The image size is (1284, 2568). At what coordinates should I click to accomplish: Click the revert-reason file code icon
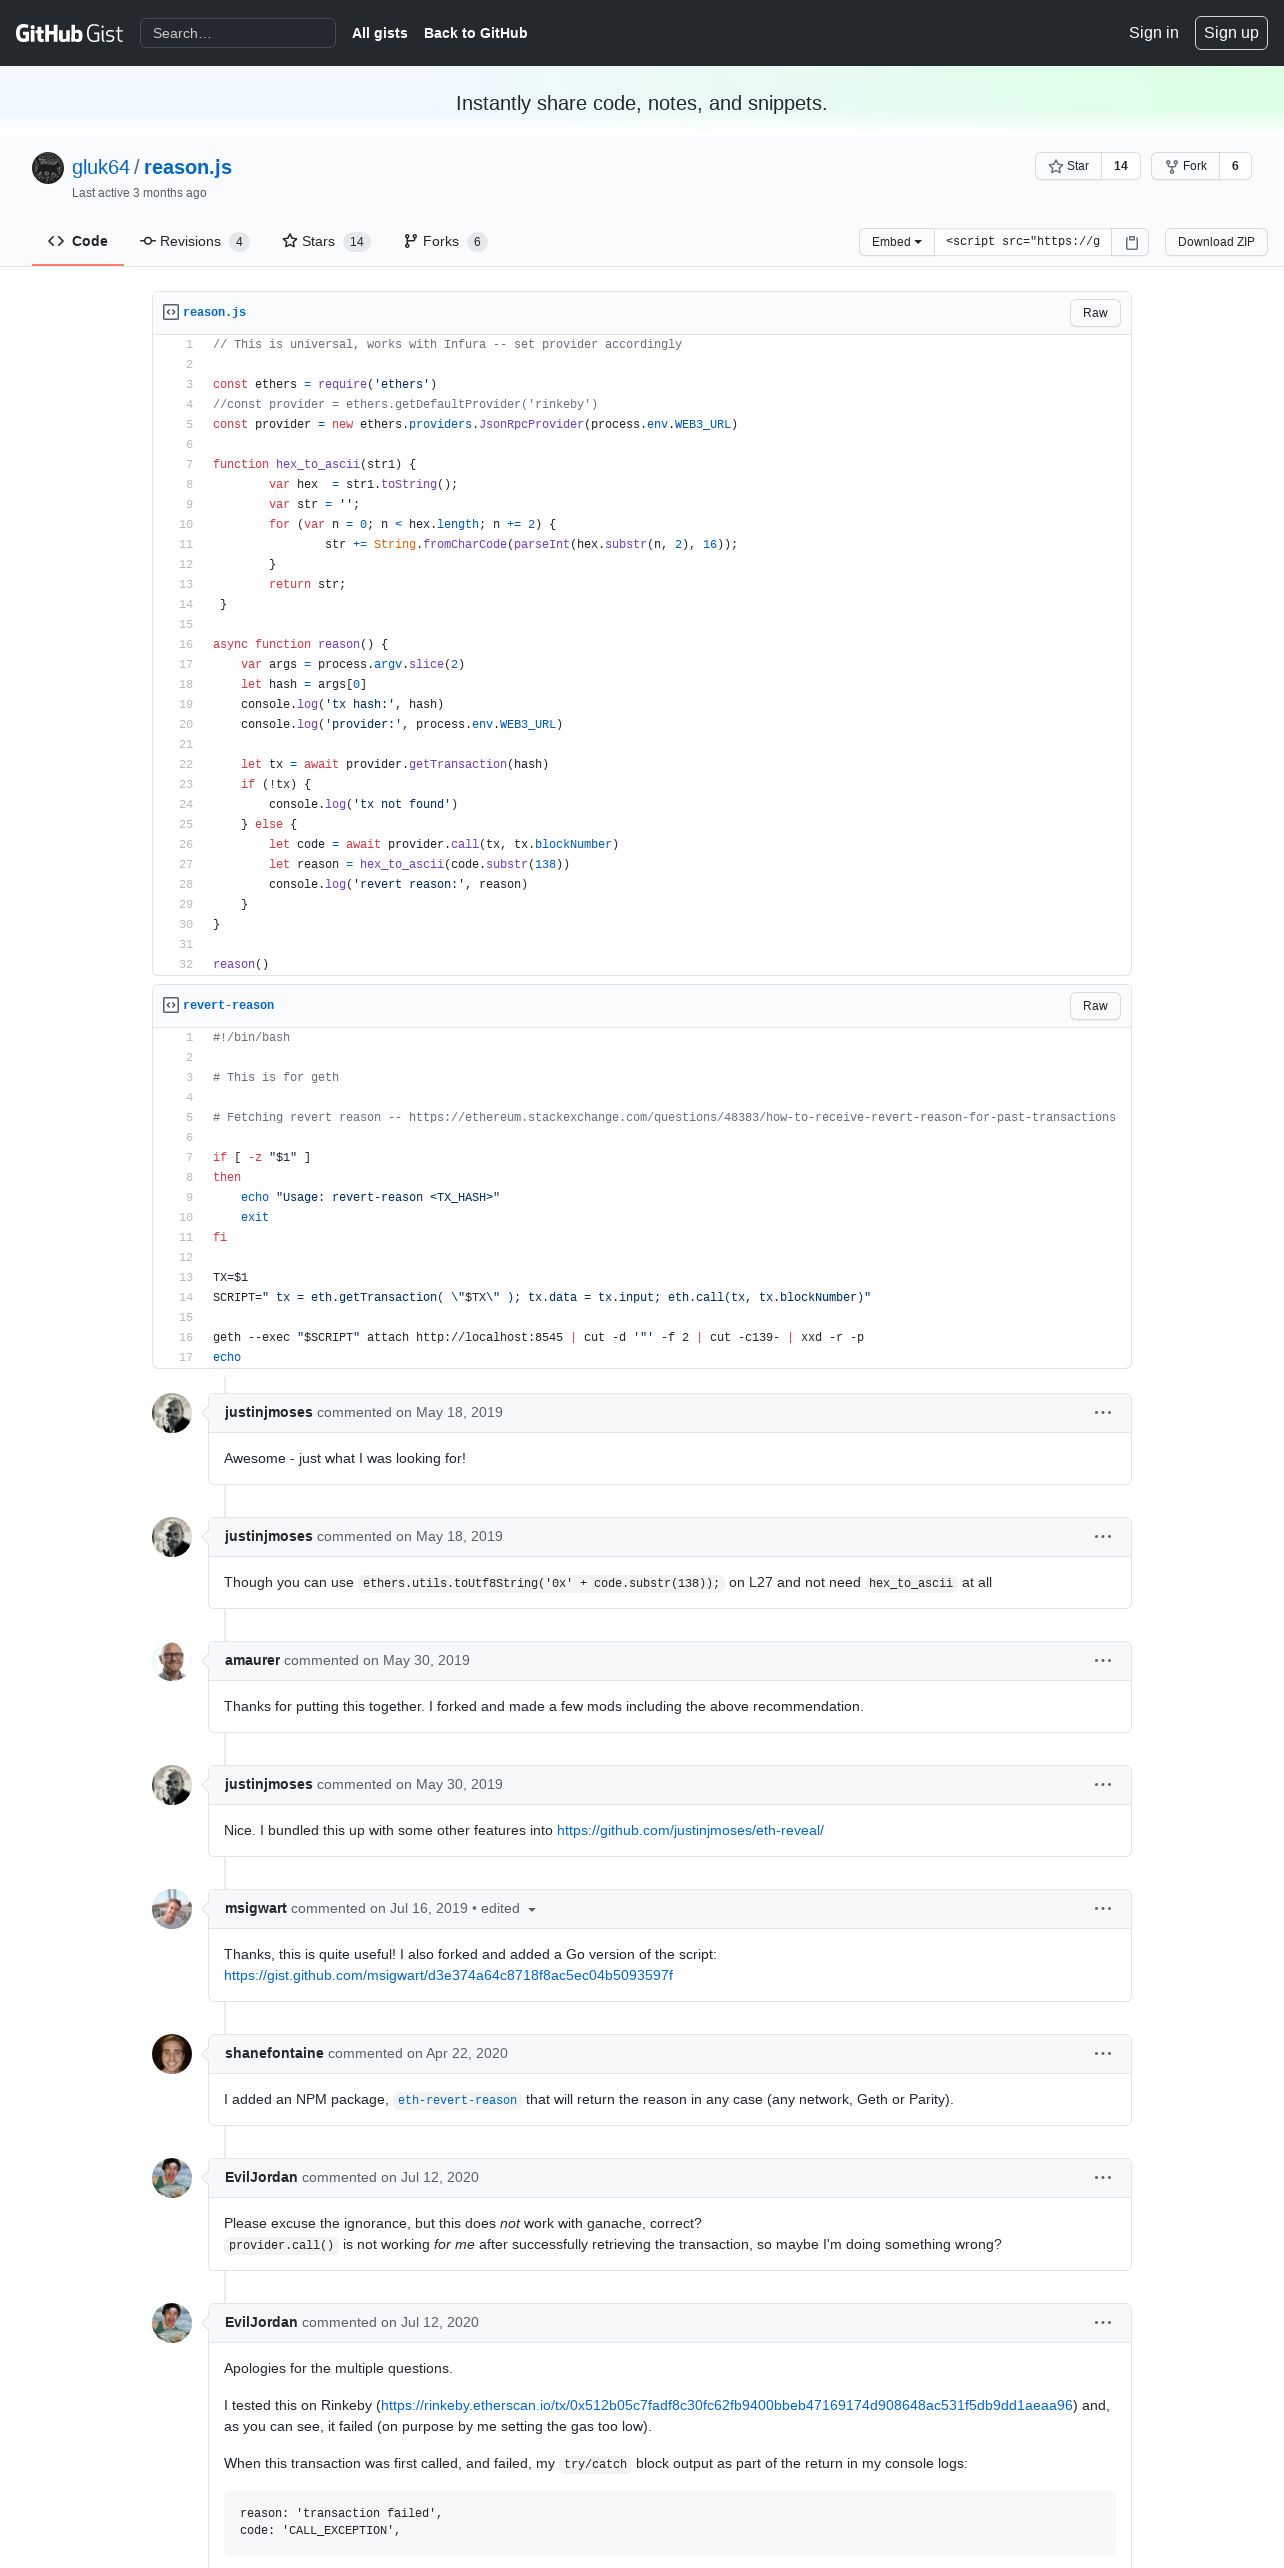[171, 1005]
